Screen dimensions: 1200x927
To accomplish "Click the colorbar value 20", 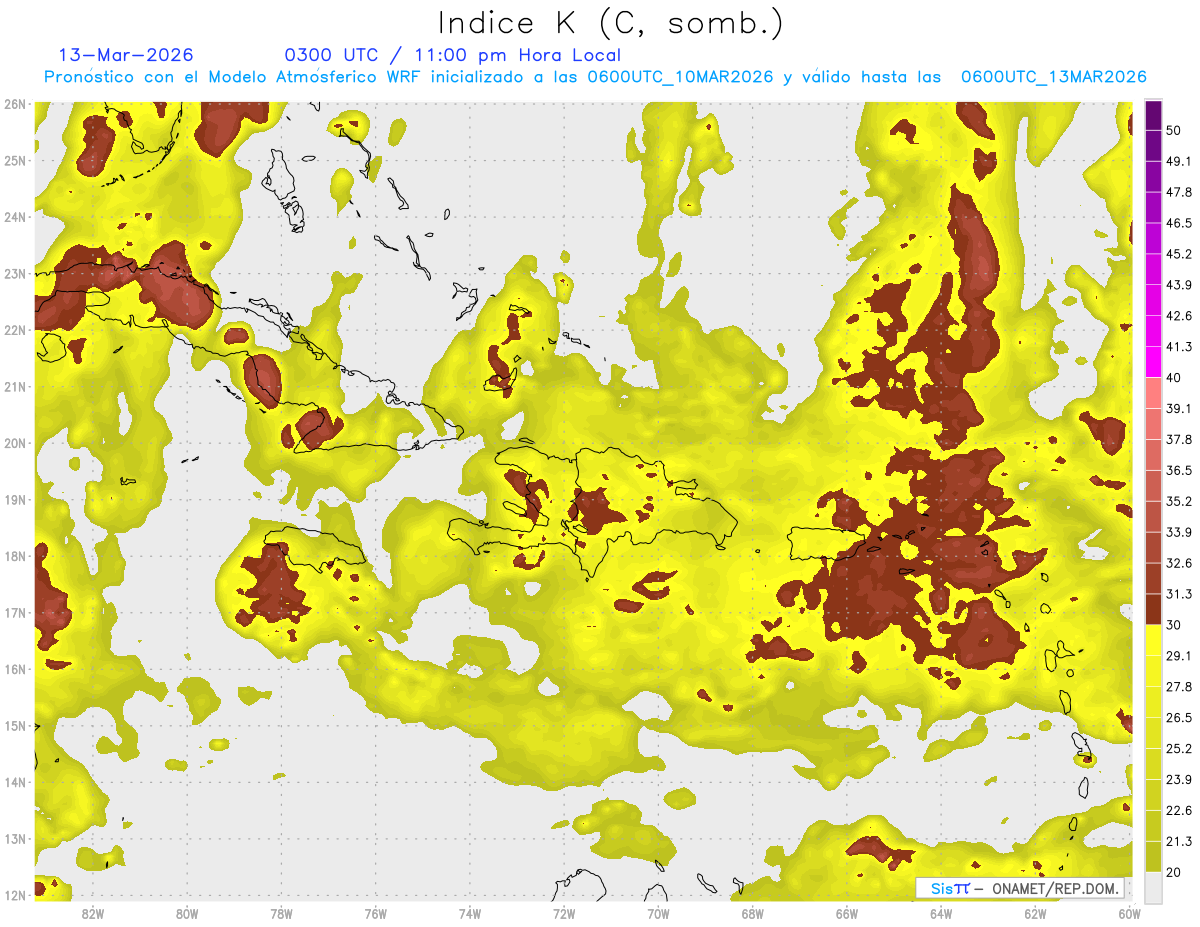I will click(1174, 872).
